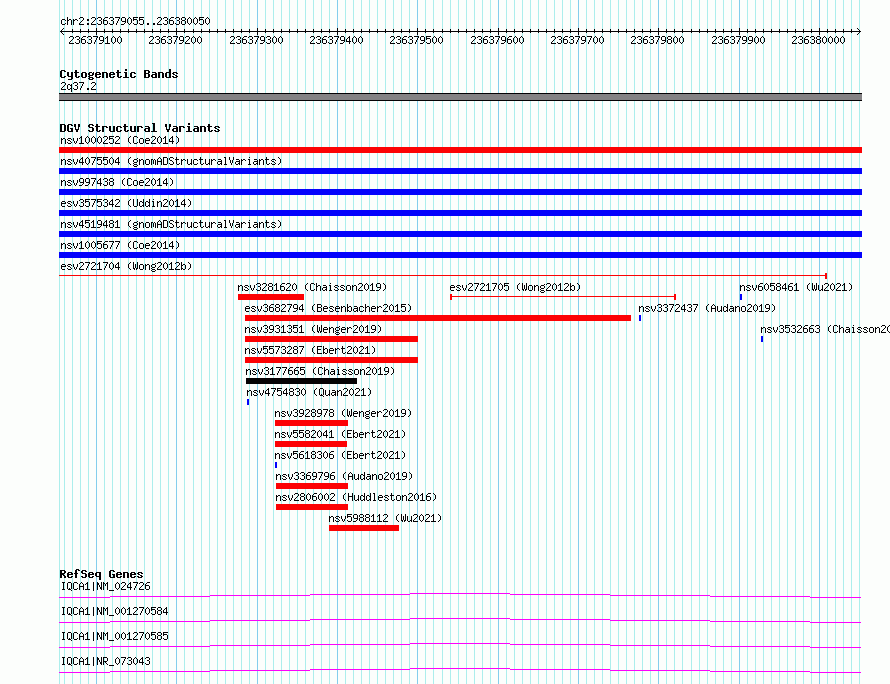Open nsv4075504 (gnomADStructuralVariants) label
890x684 pixels.
171,161
